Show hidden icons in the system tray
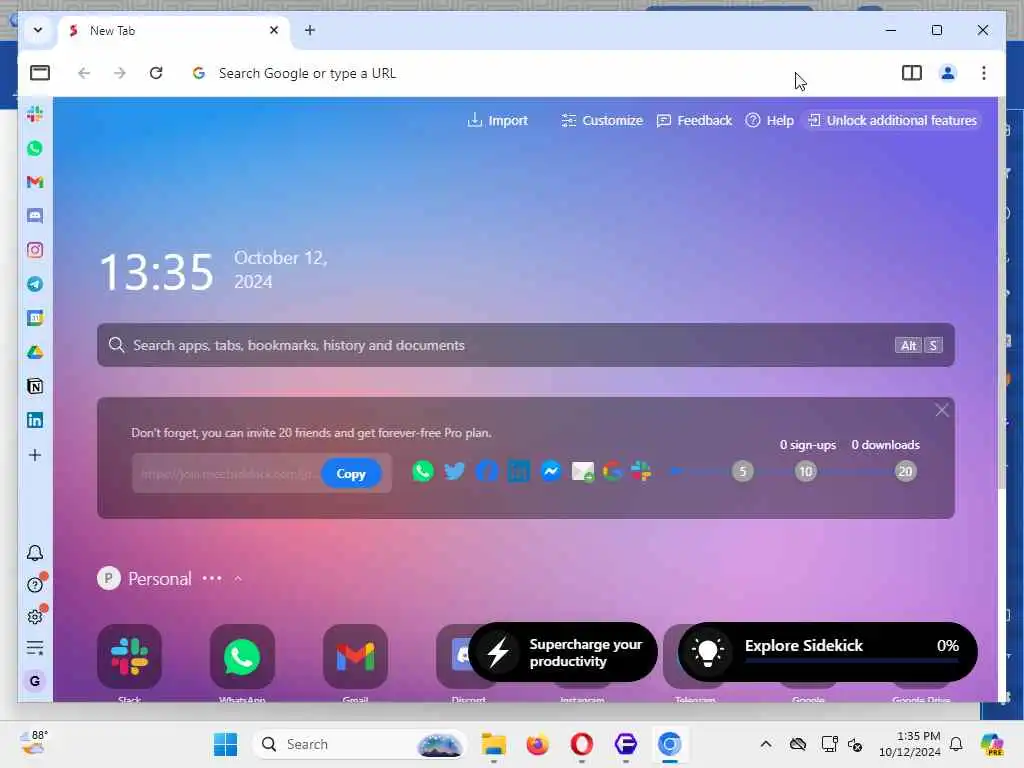 click(766, 744)
